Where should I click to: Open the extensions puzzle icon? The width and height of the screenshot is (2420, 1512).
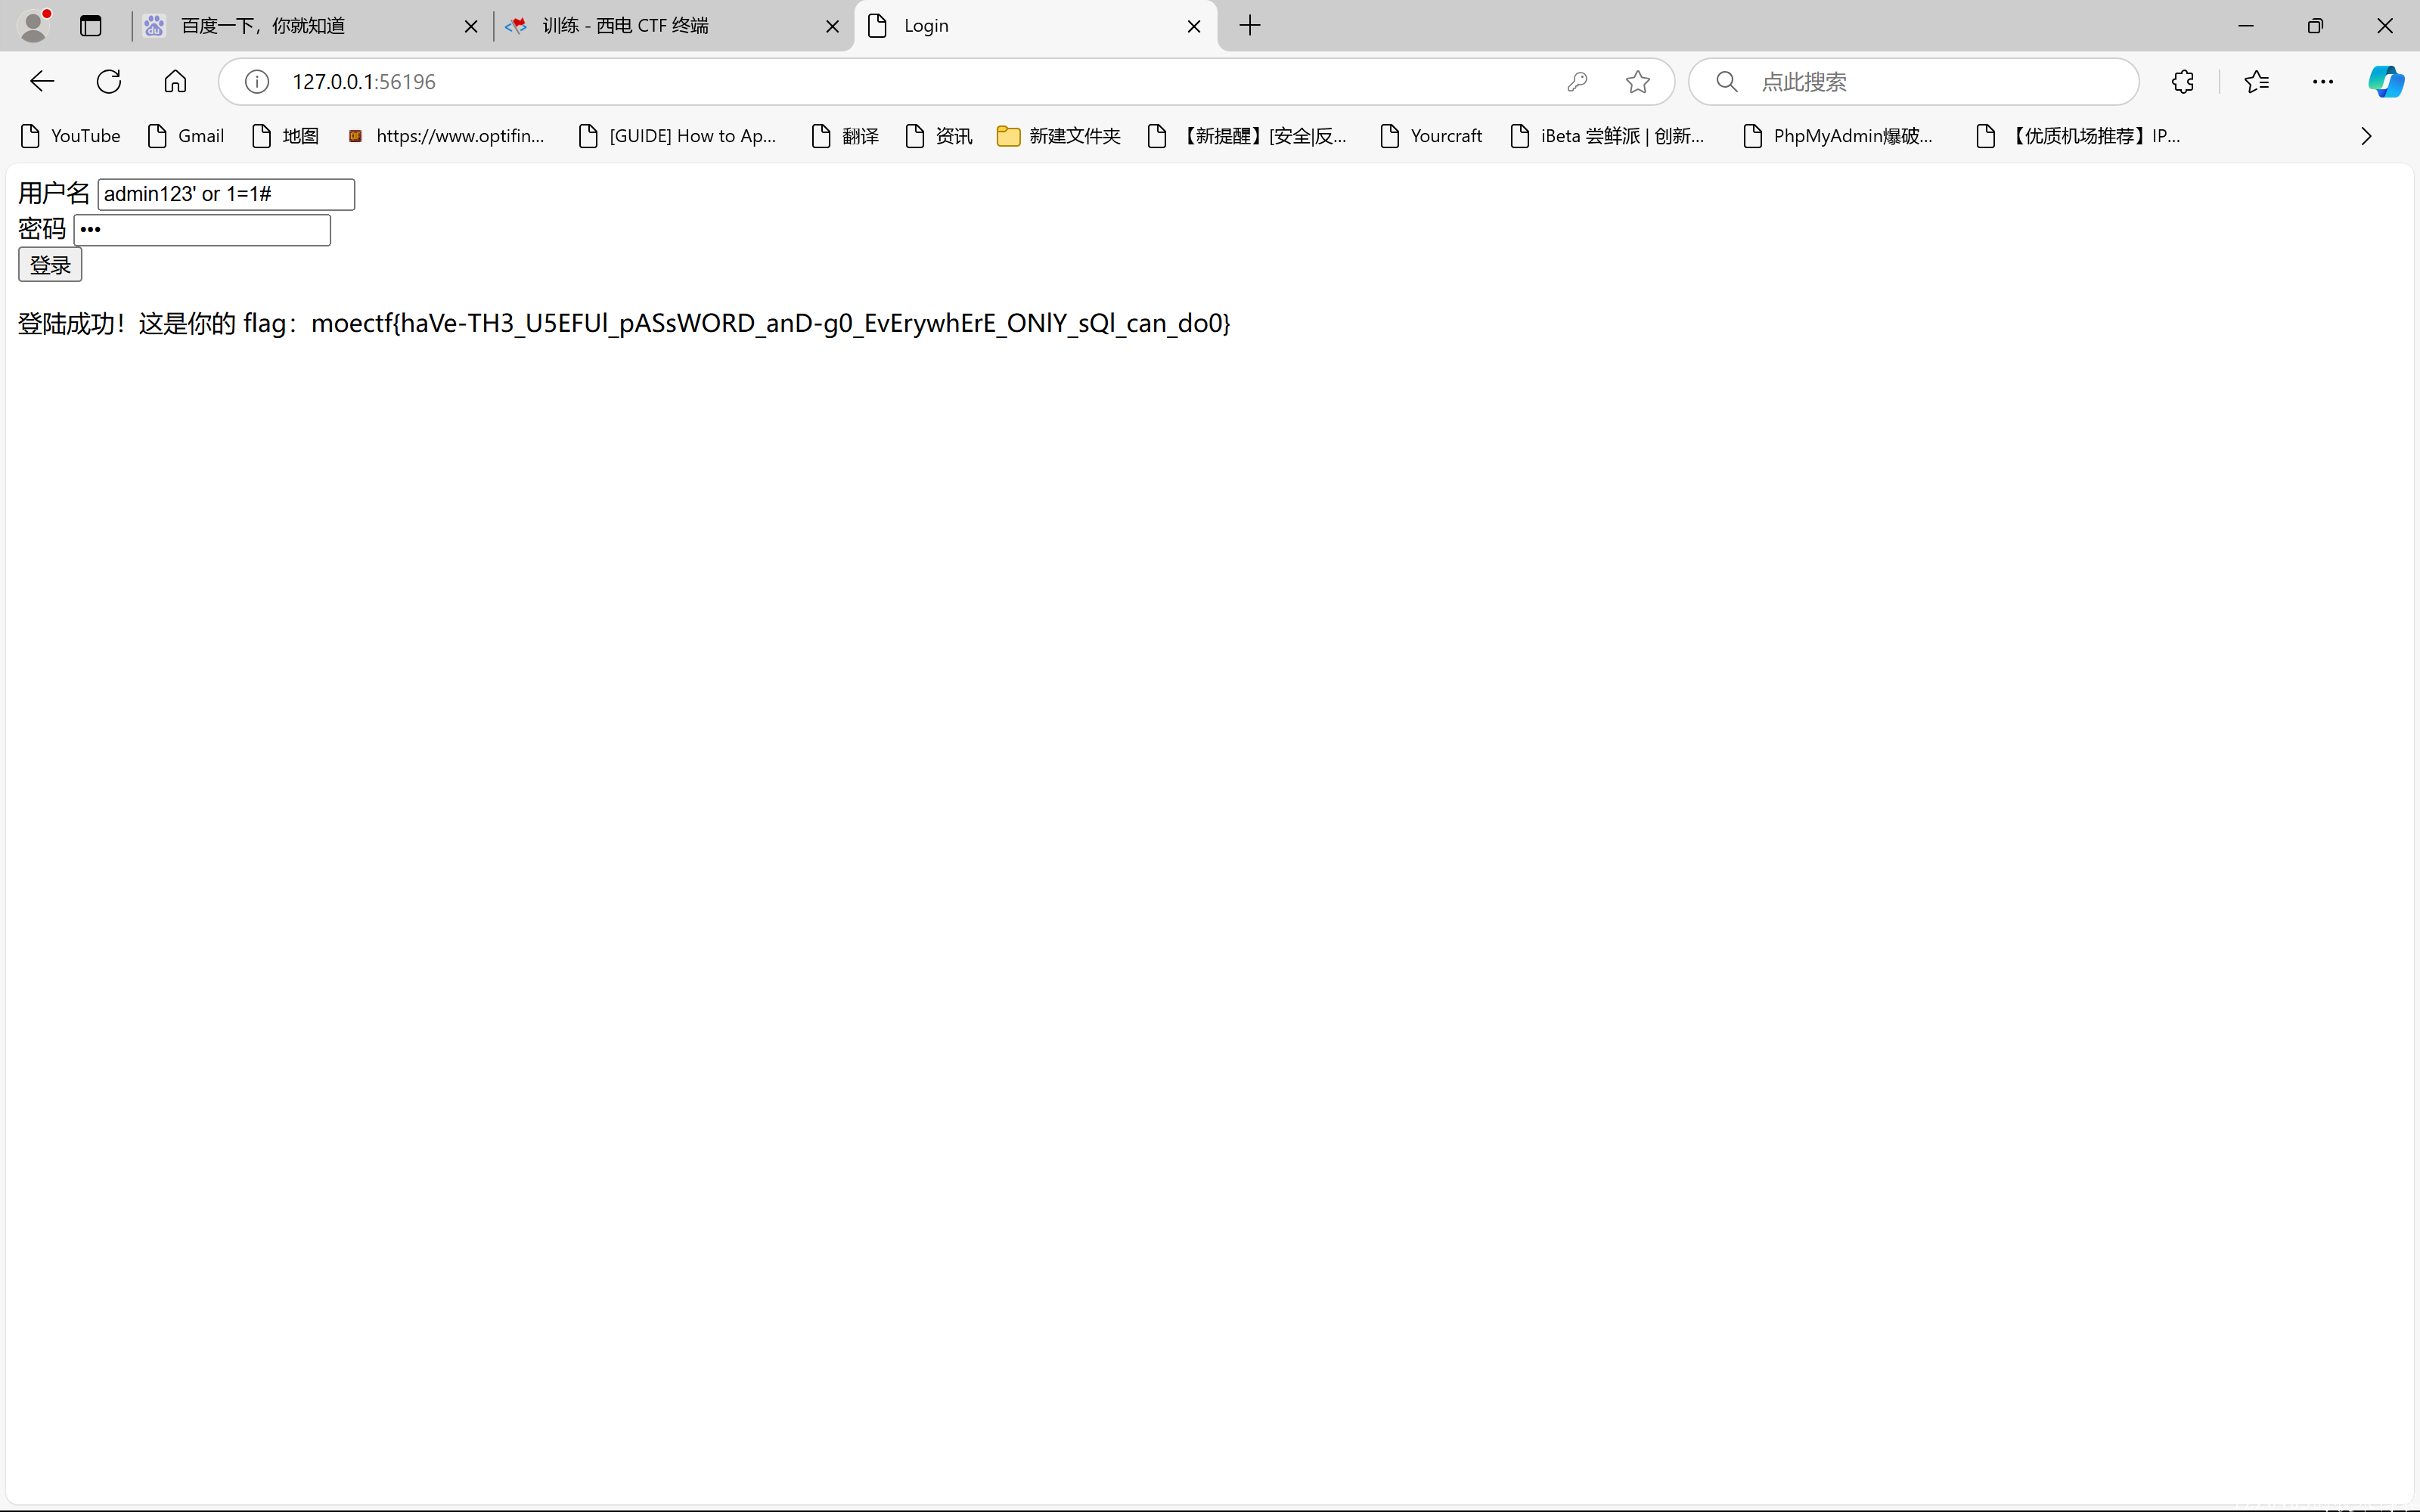click(2183, 82)
